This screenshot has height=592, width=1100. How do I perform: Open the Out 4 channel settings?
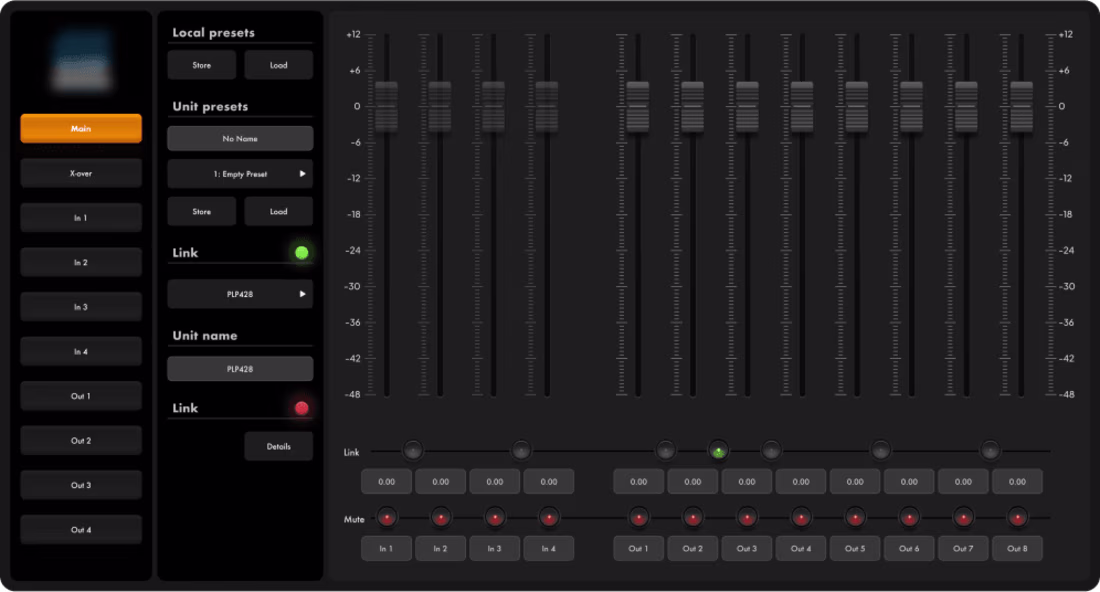click(x=80, y=529)
